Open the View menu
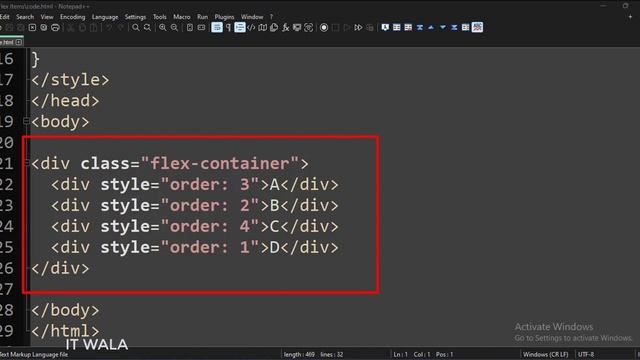The image size is (640, 360). 47,17
